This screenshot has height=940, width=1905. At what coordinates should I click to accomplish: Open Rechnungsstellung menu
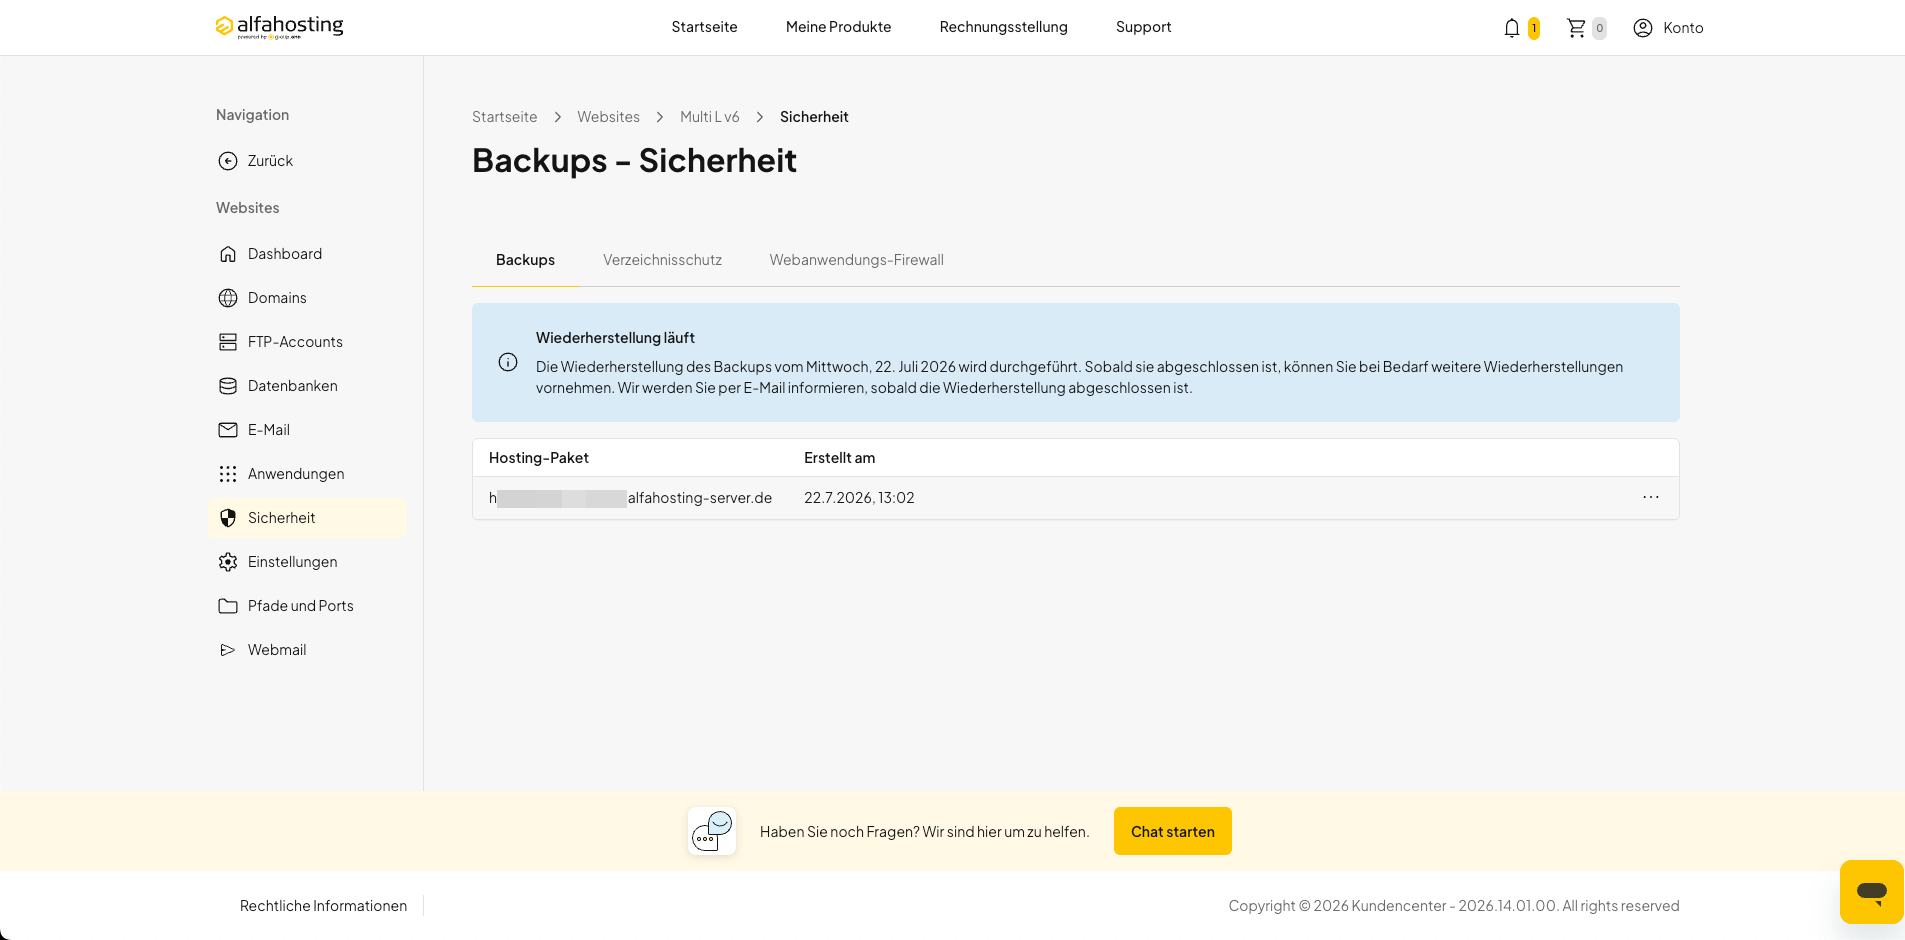(1003, 27)
